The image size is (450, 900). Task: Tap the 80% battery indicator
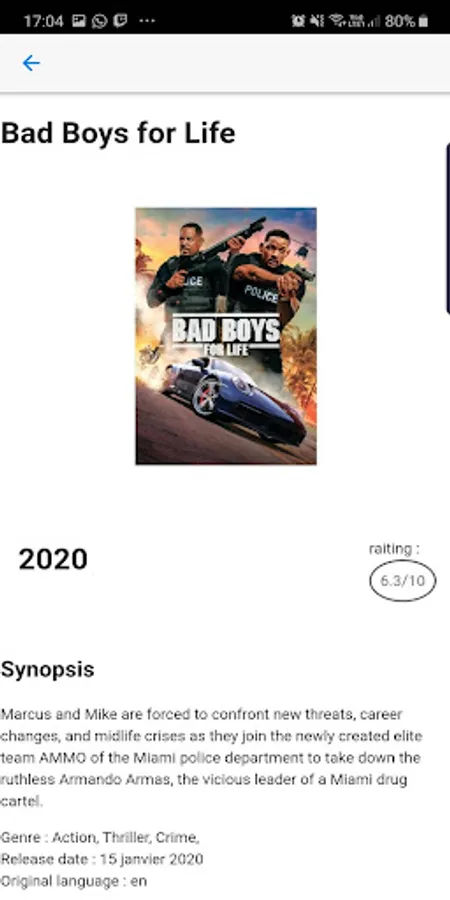(x=406, y=21)
